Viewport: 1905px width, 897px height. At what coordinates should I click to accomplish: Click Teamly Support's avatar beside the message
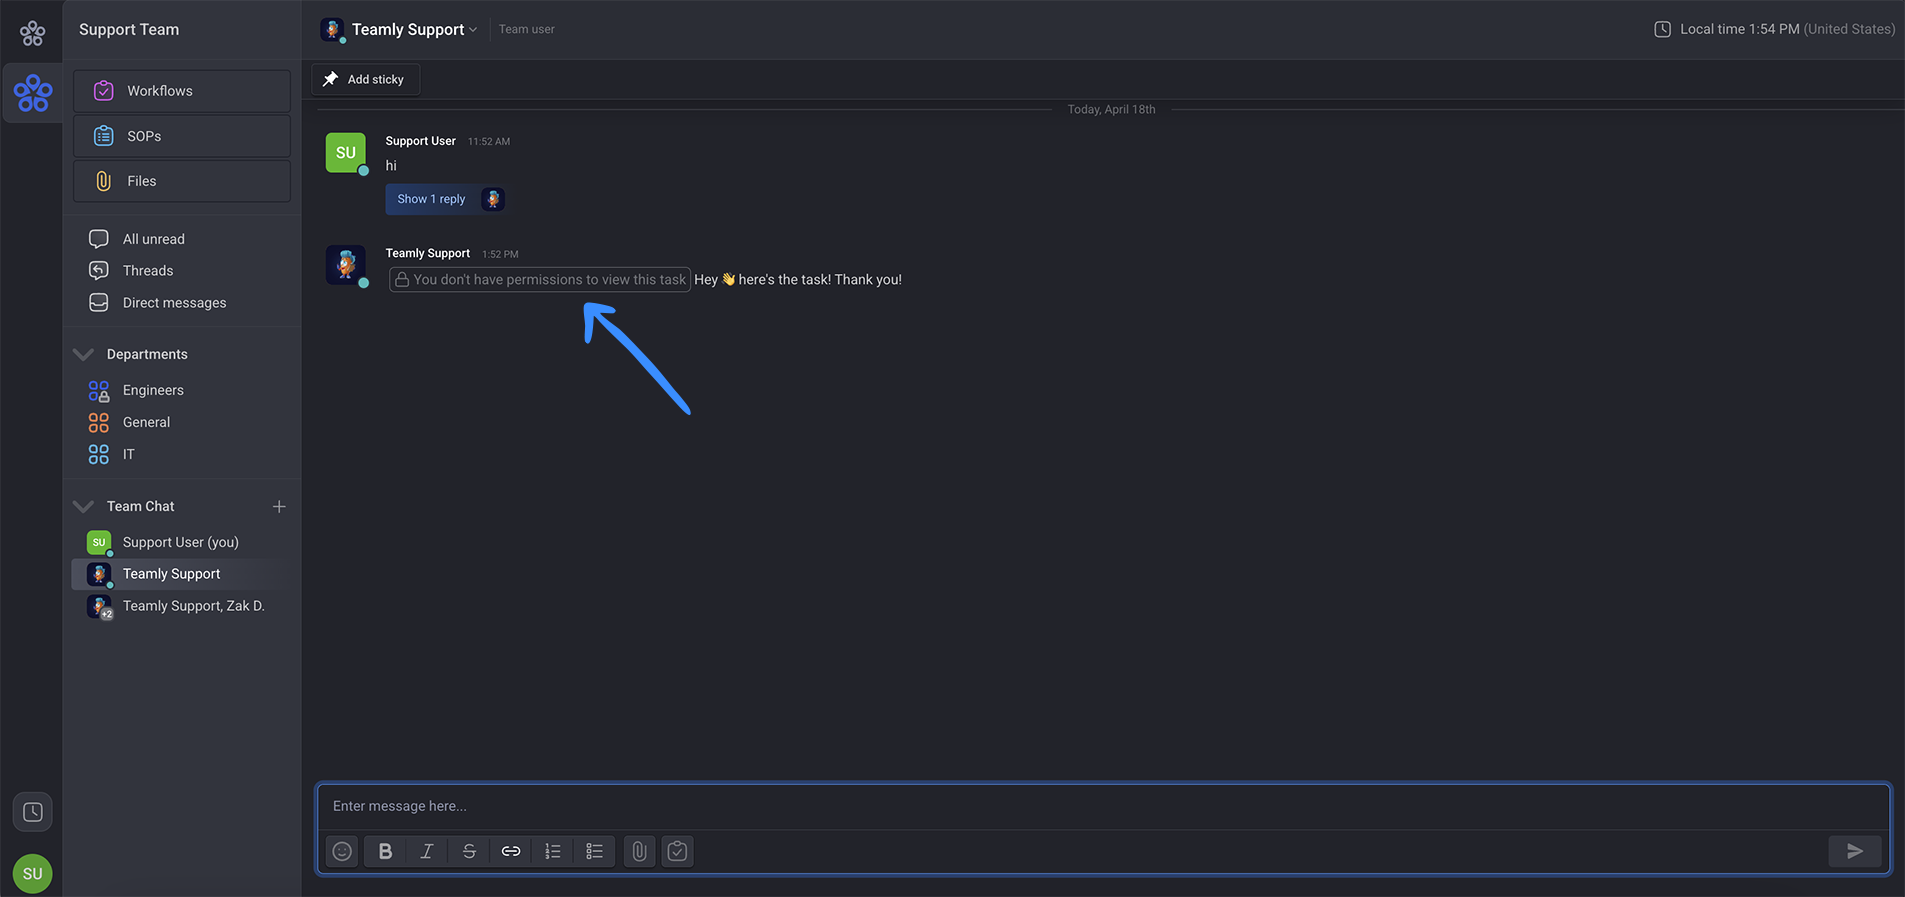[x=346, y=265]
